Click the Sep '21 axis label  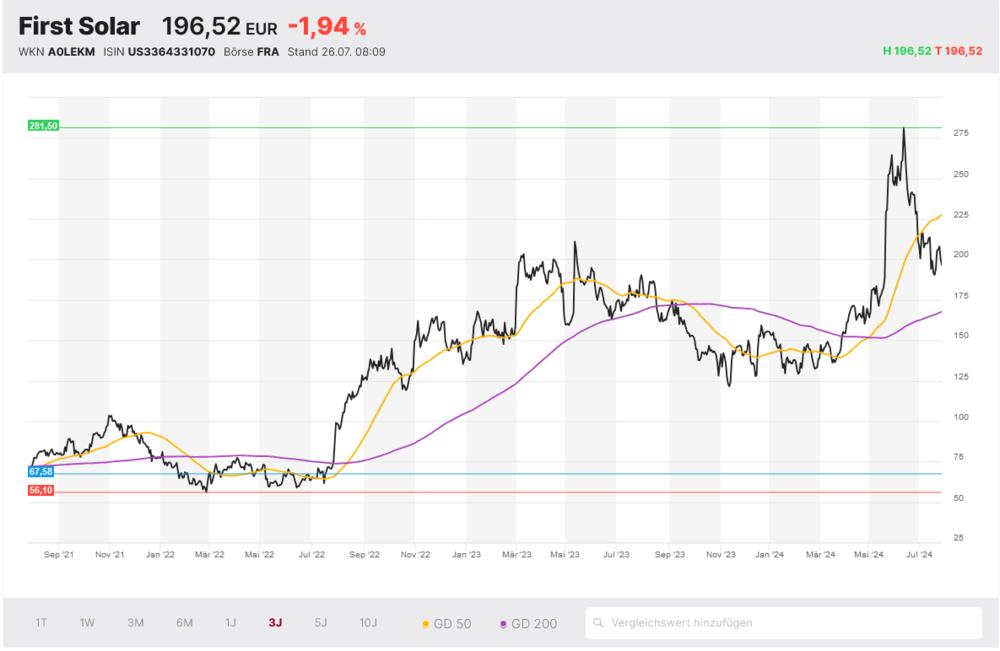[x=59, y=555]
